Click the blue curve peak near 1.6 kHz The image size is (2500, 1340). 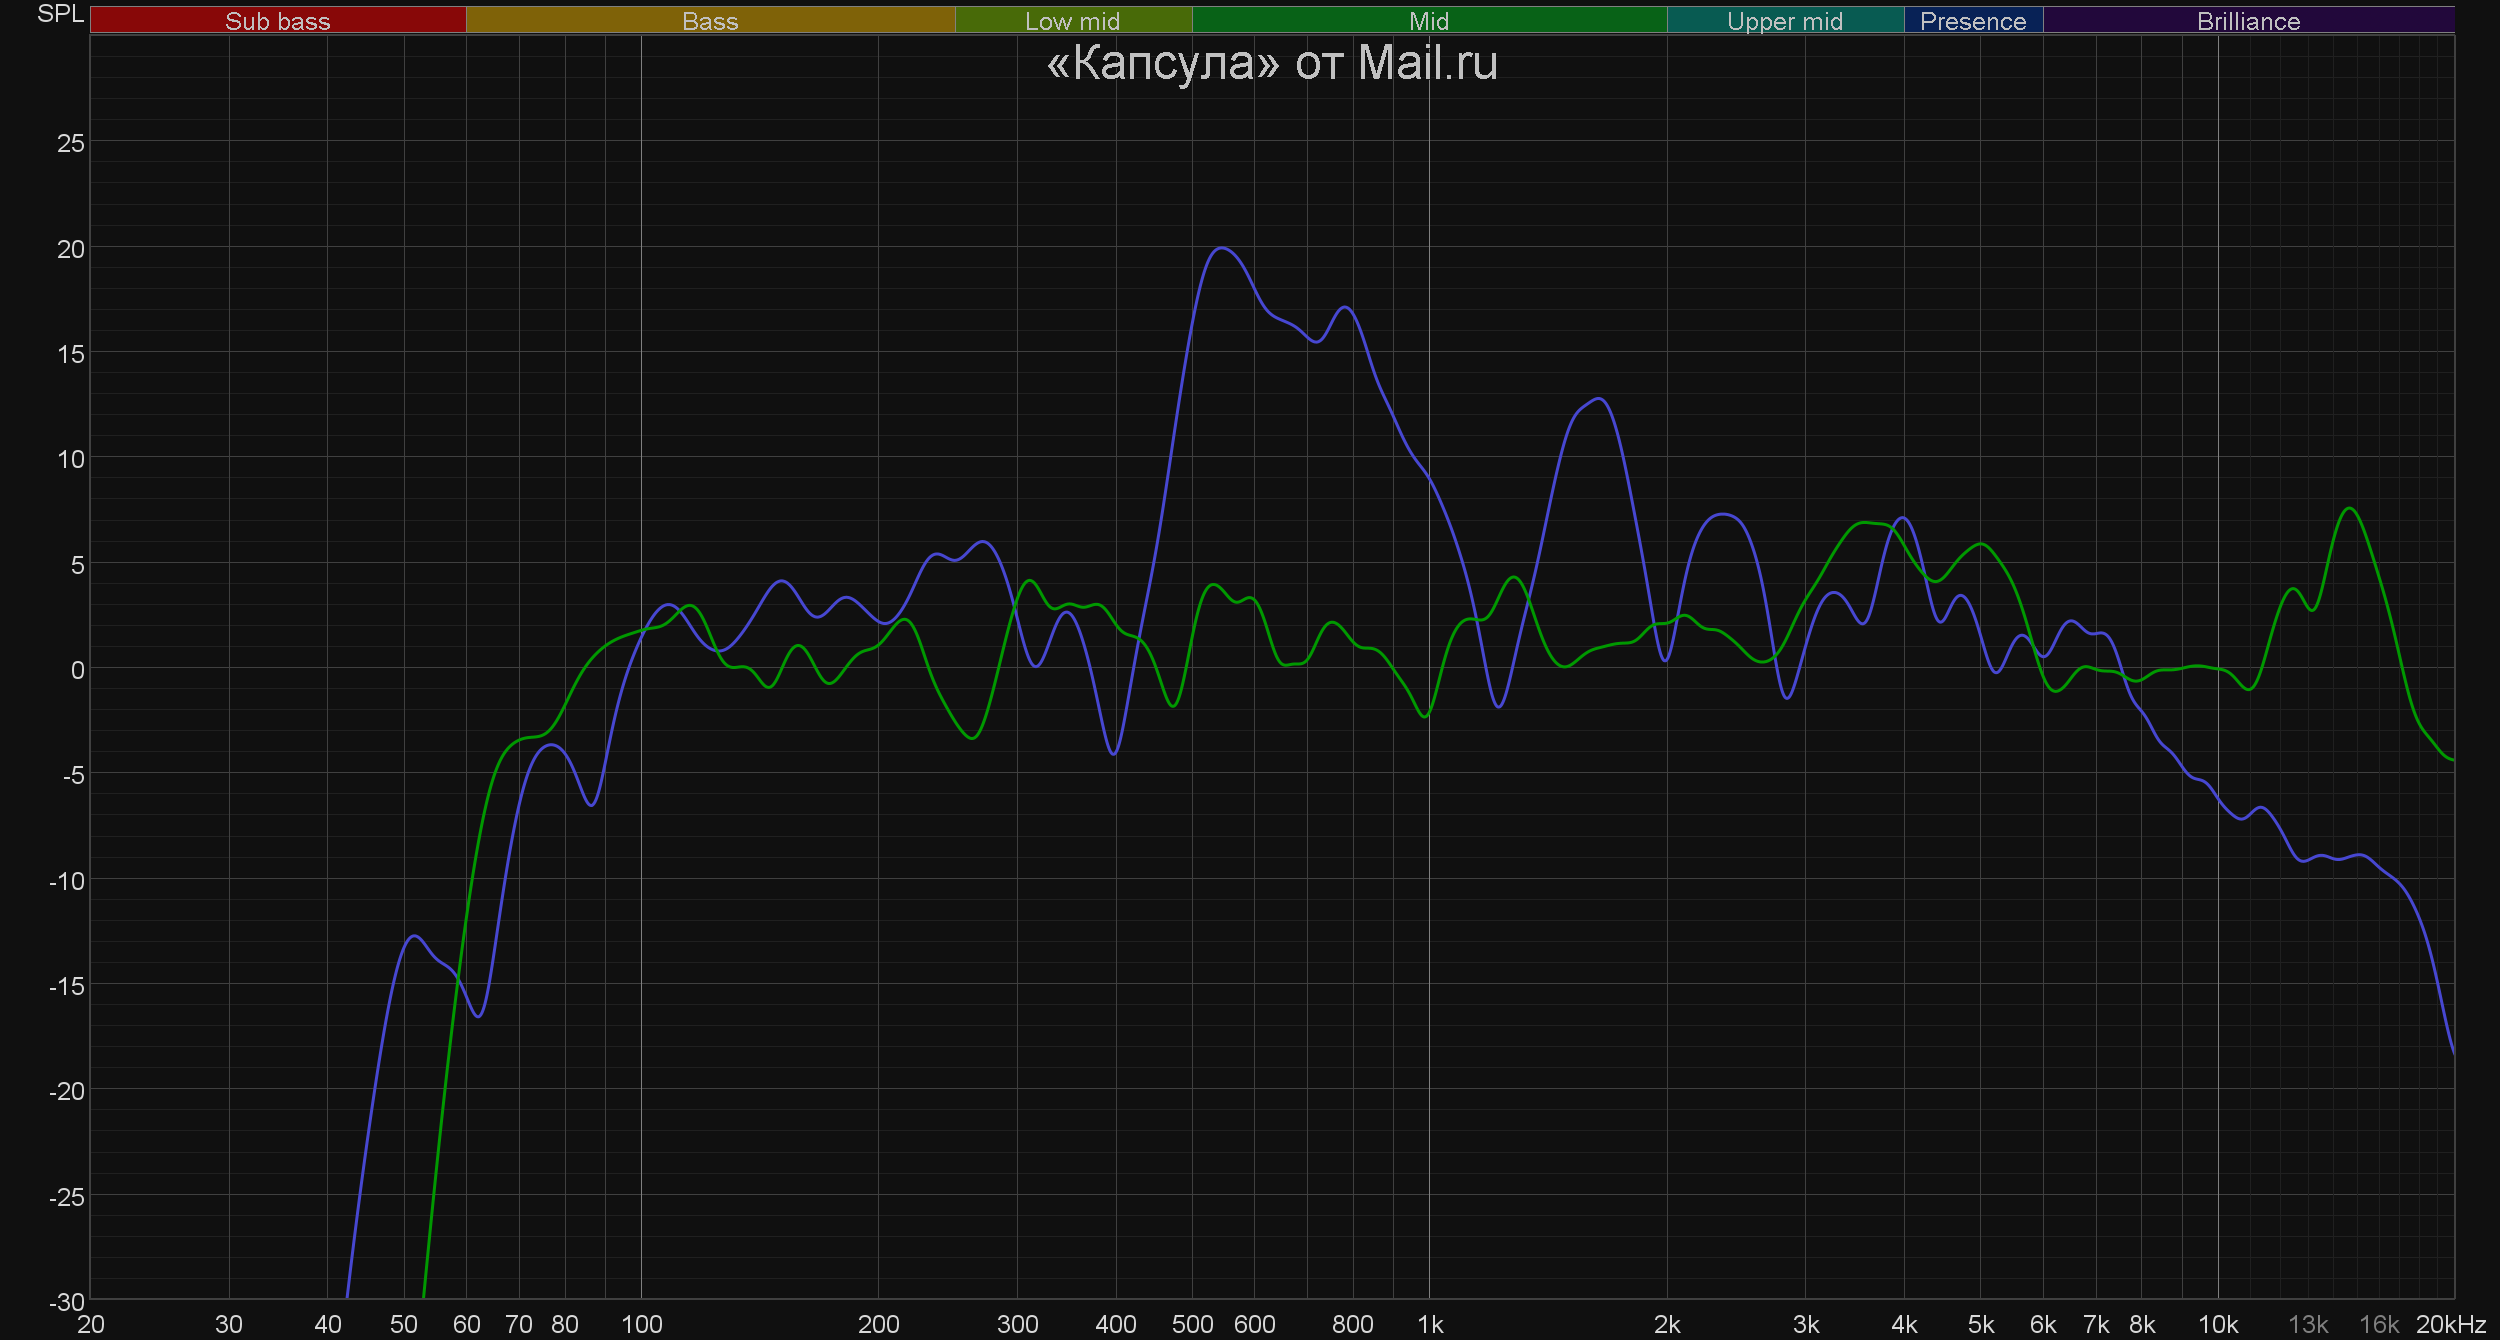1600,399
